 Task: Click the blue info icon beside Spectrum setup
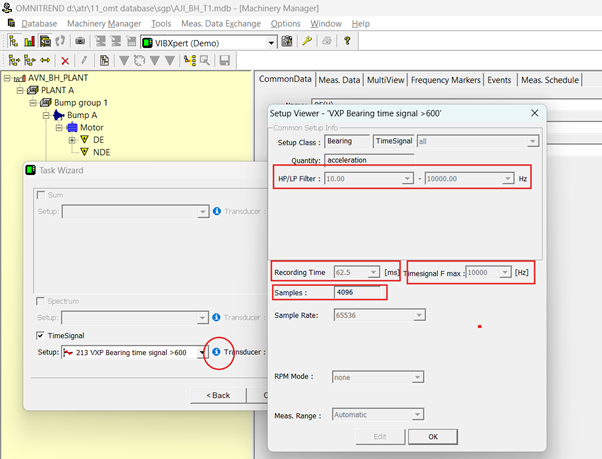tap(216, 317)
